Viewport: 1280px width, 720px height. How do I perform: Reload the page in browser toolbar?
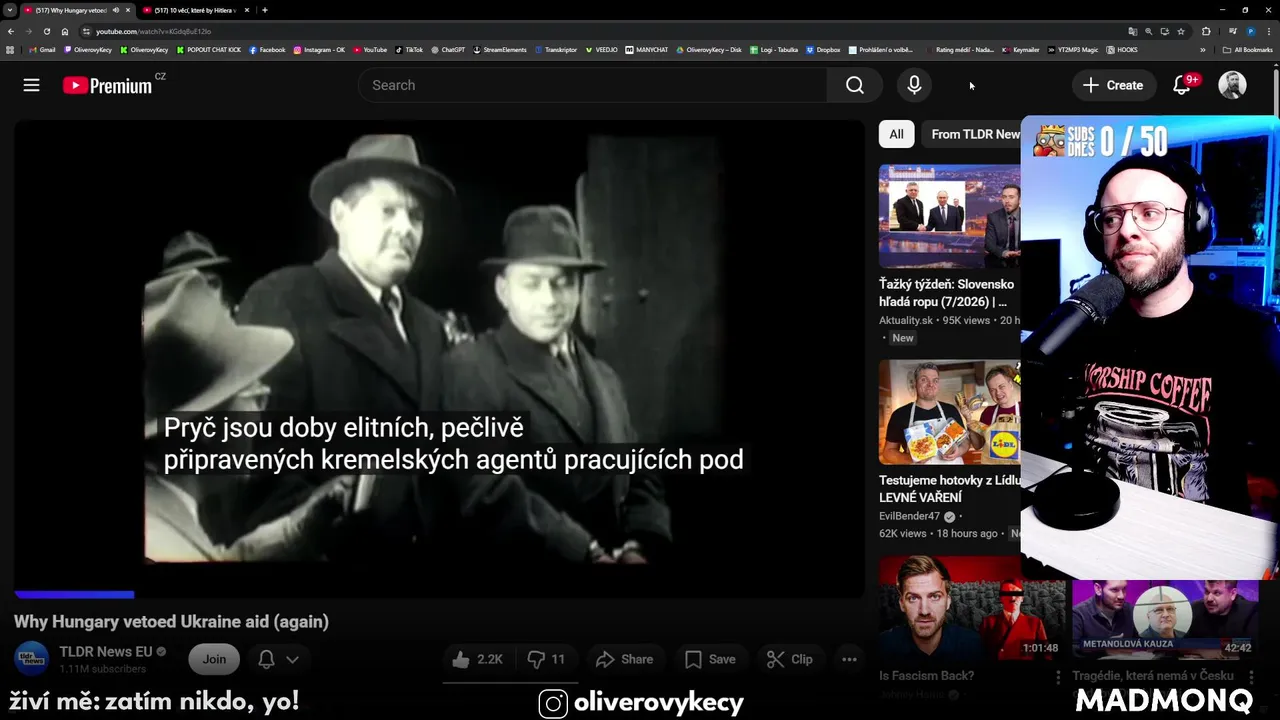coord(46,31)
